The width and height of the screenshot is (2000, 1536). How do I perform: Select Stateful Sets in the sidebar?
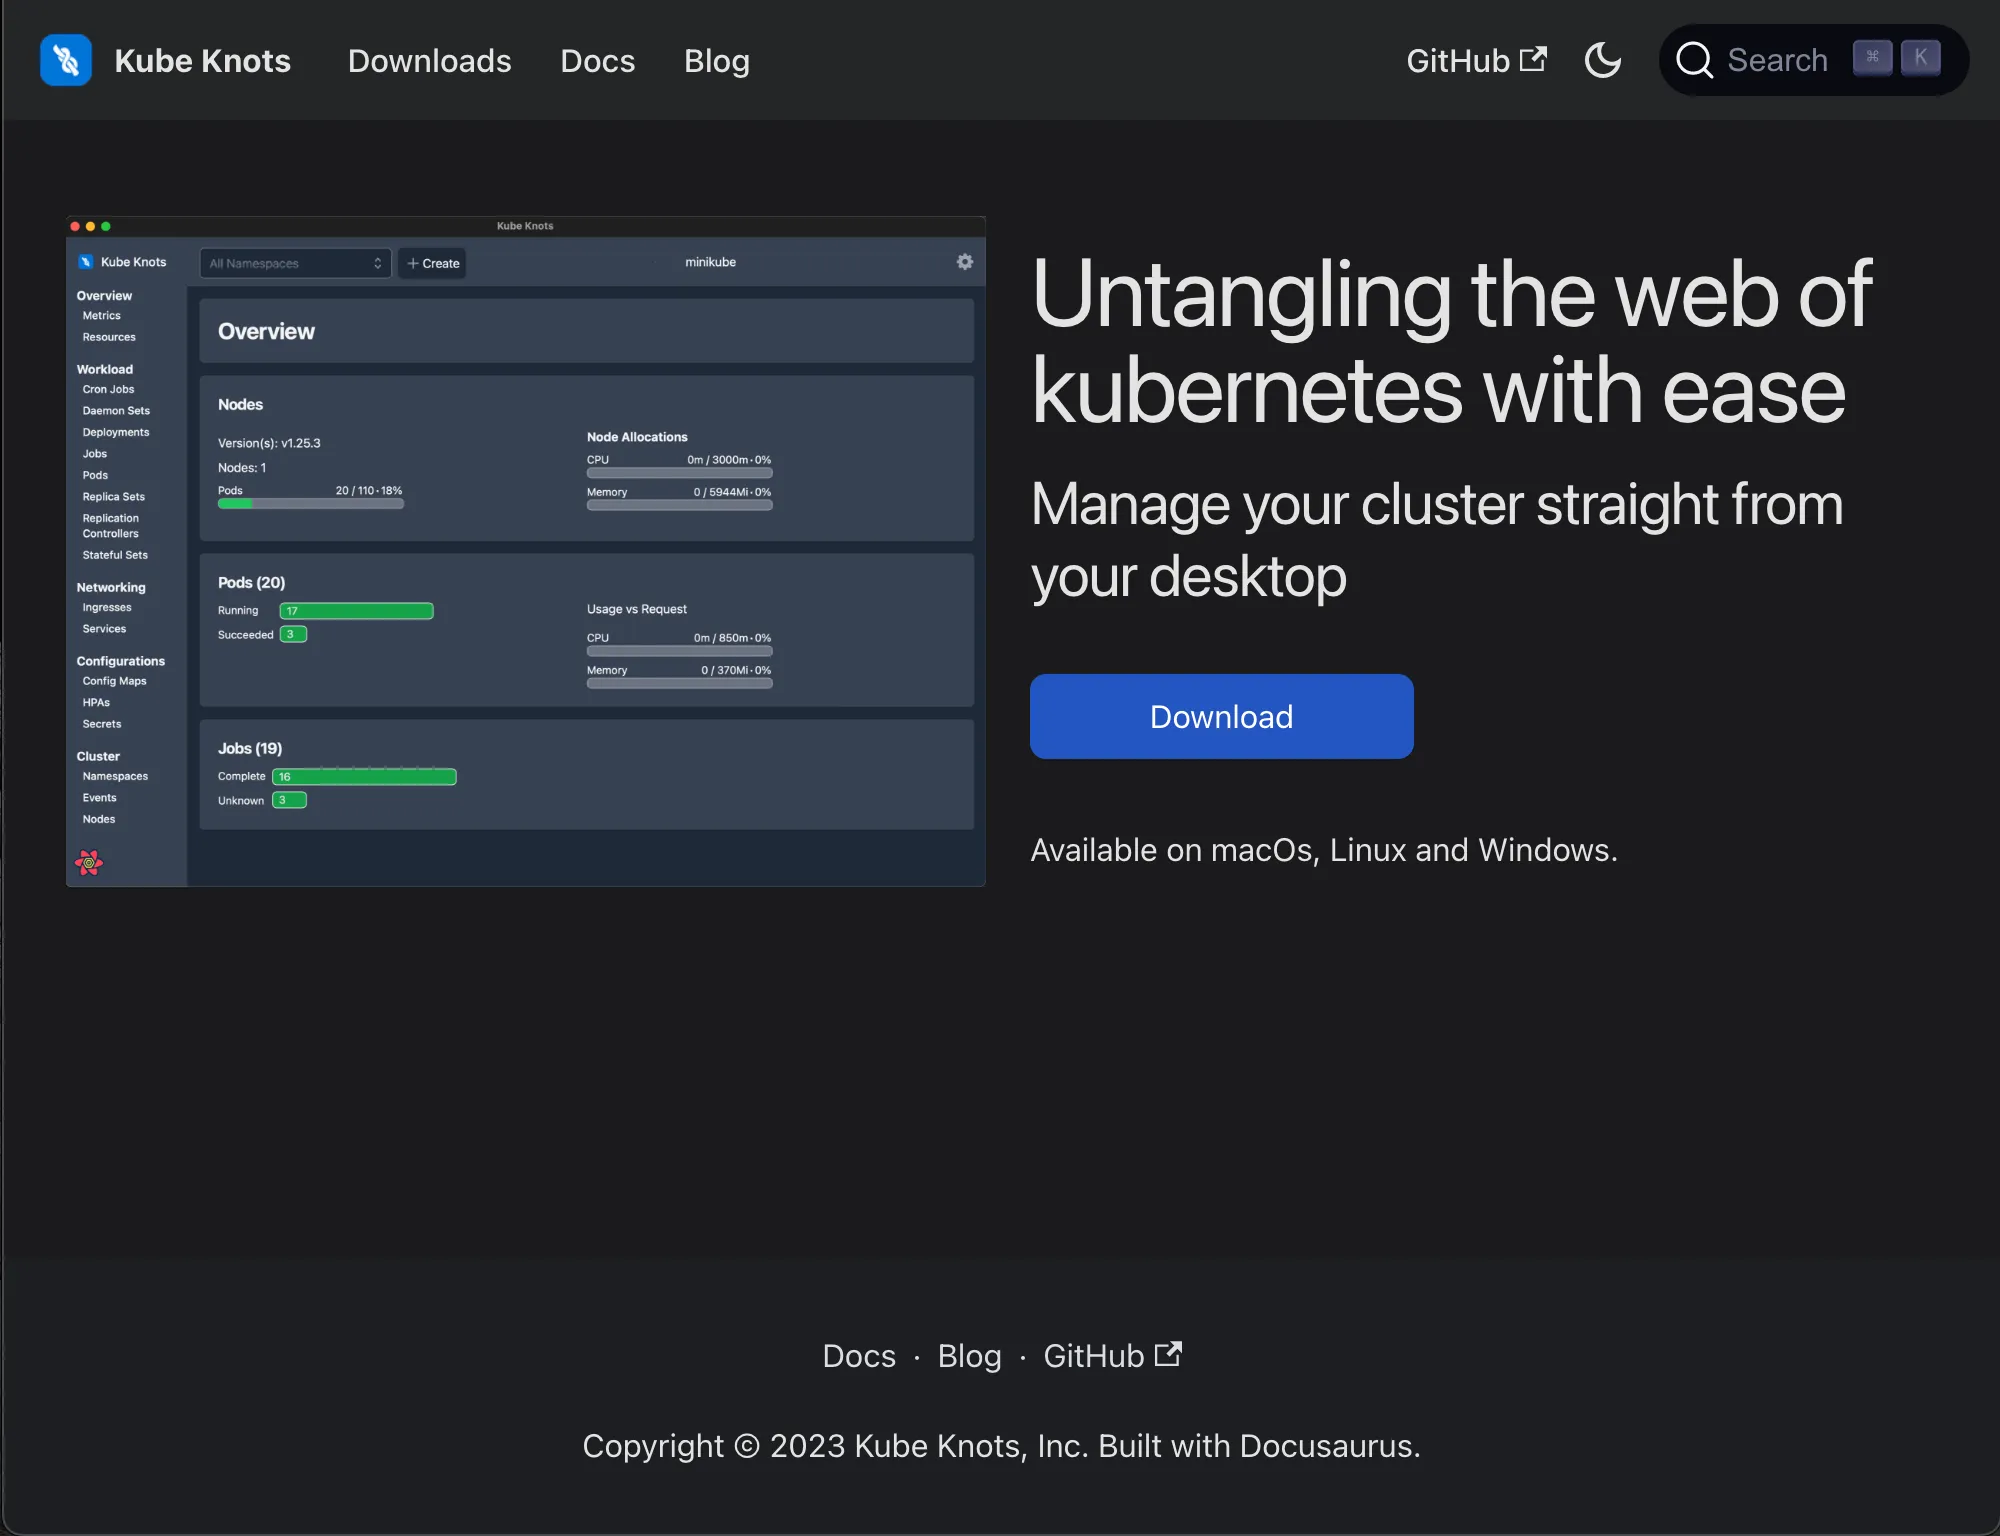tap(115, 555)
